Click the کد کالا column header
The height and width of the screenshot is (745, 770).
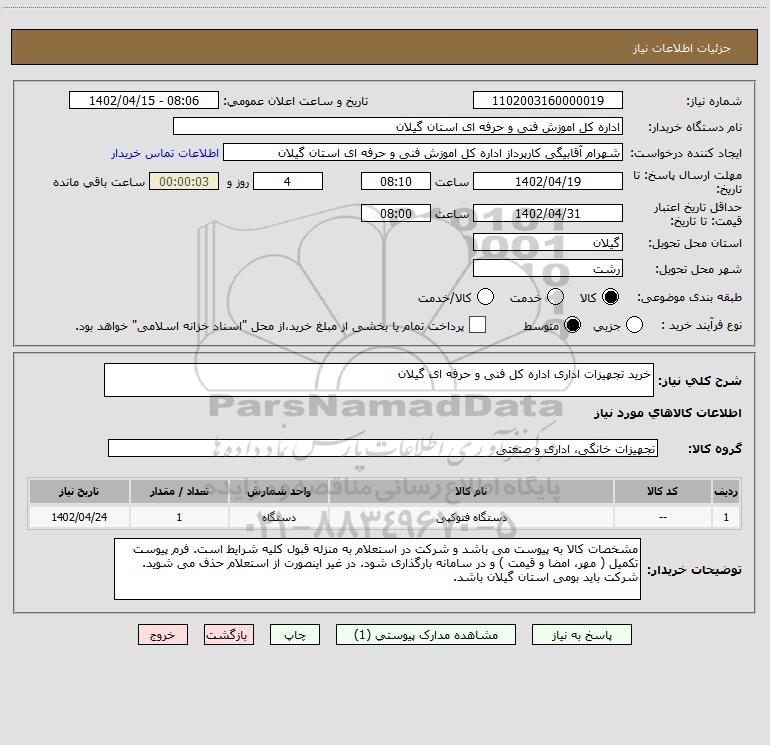point(663,492)
